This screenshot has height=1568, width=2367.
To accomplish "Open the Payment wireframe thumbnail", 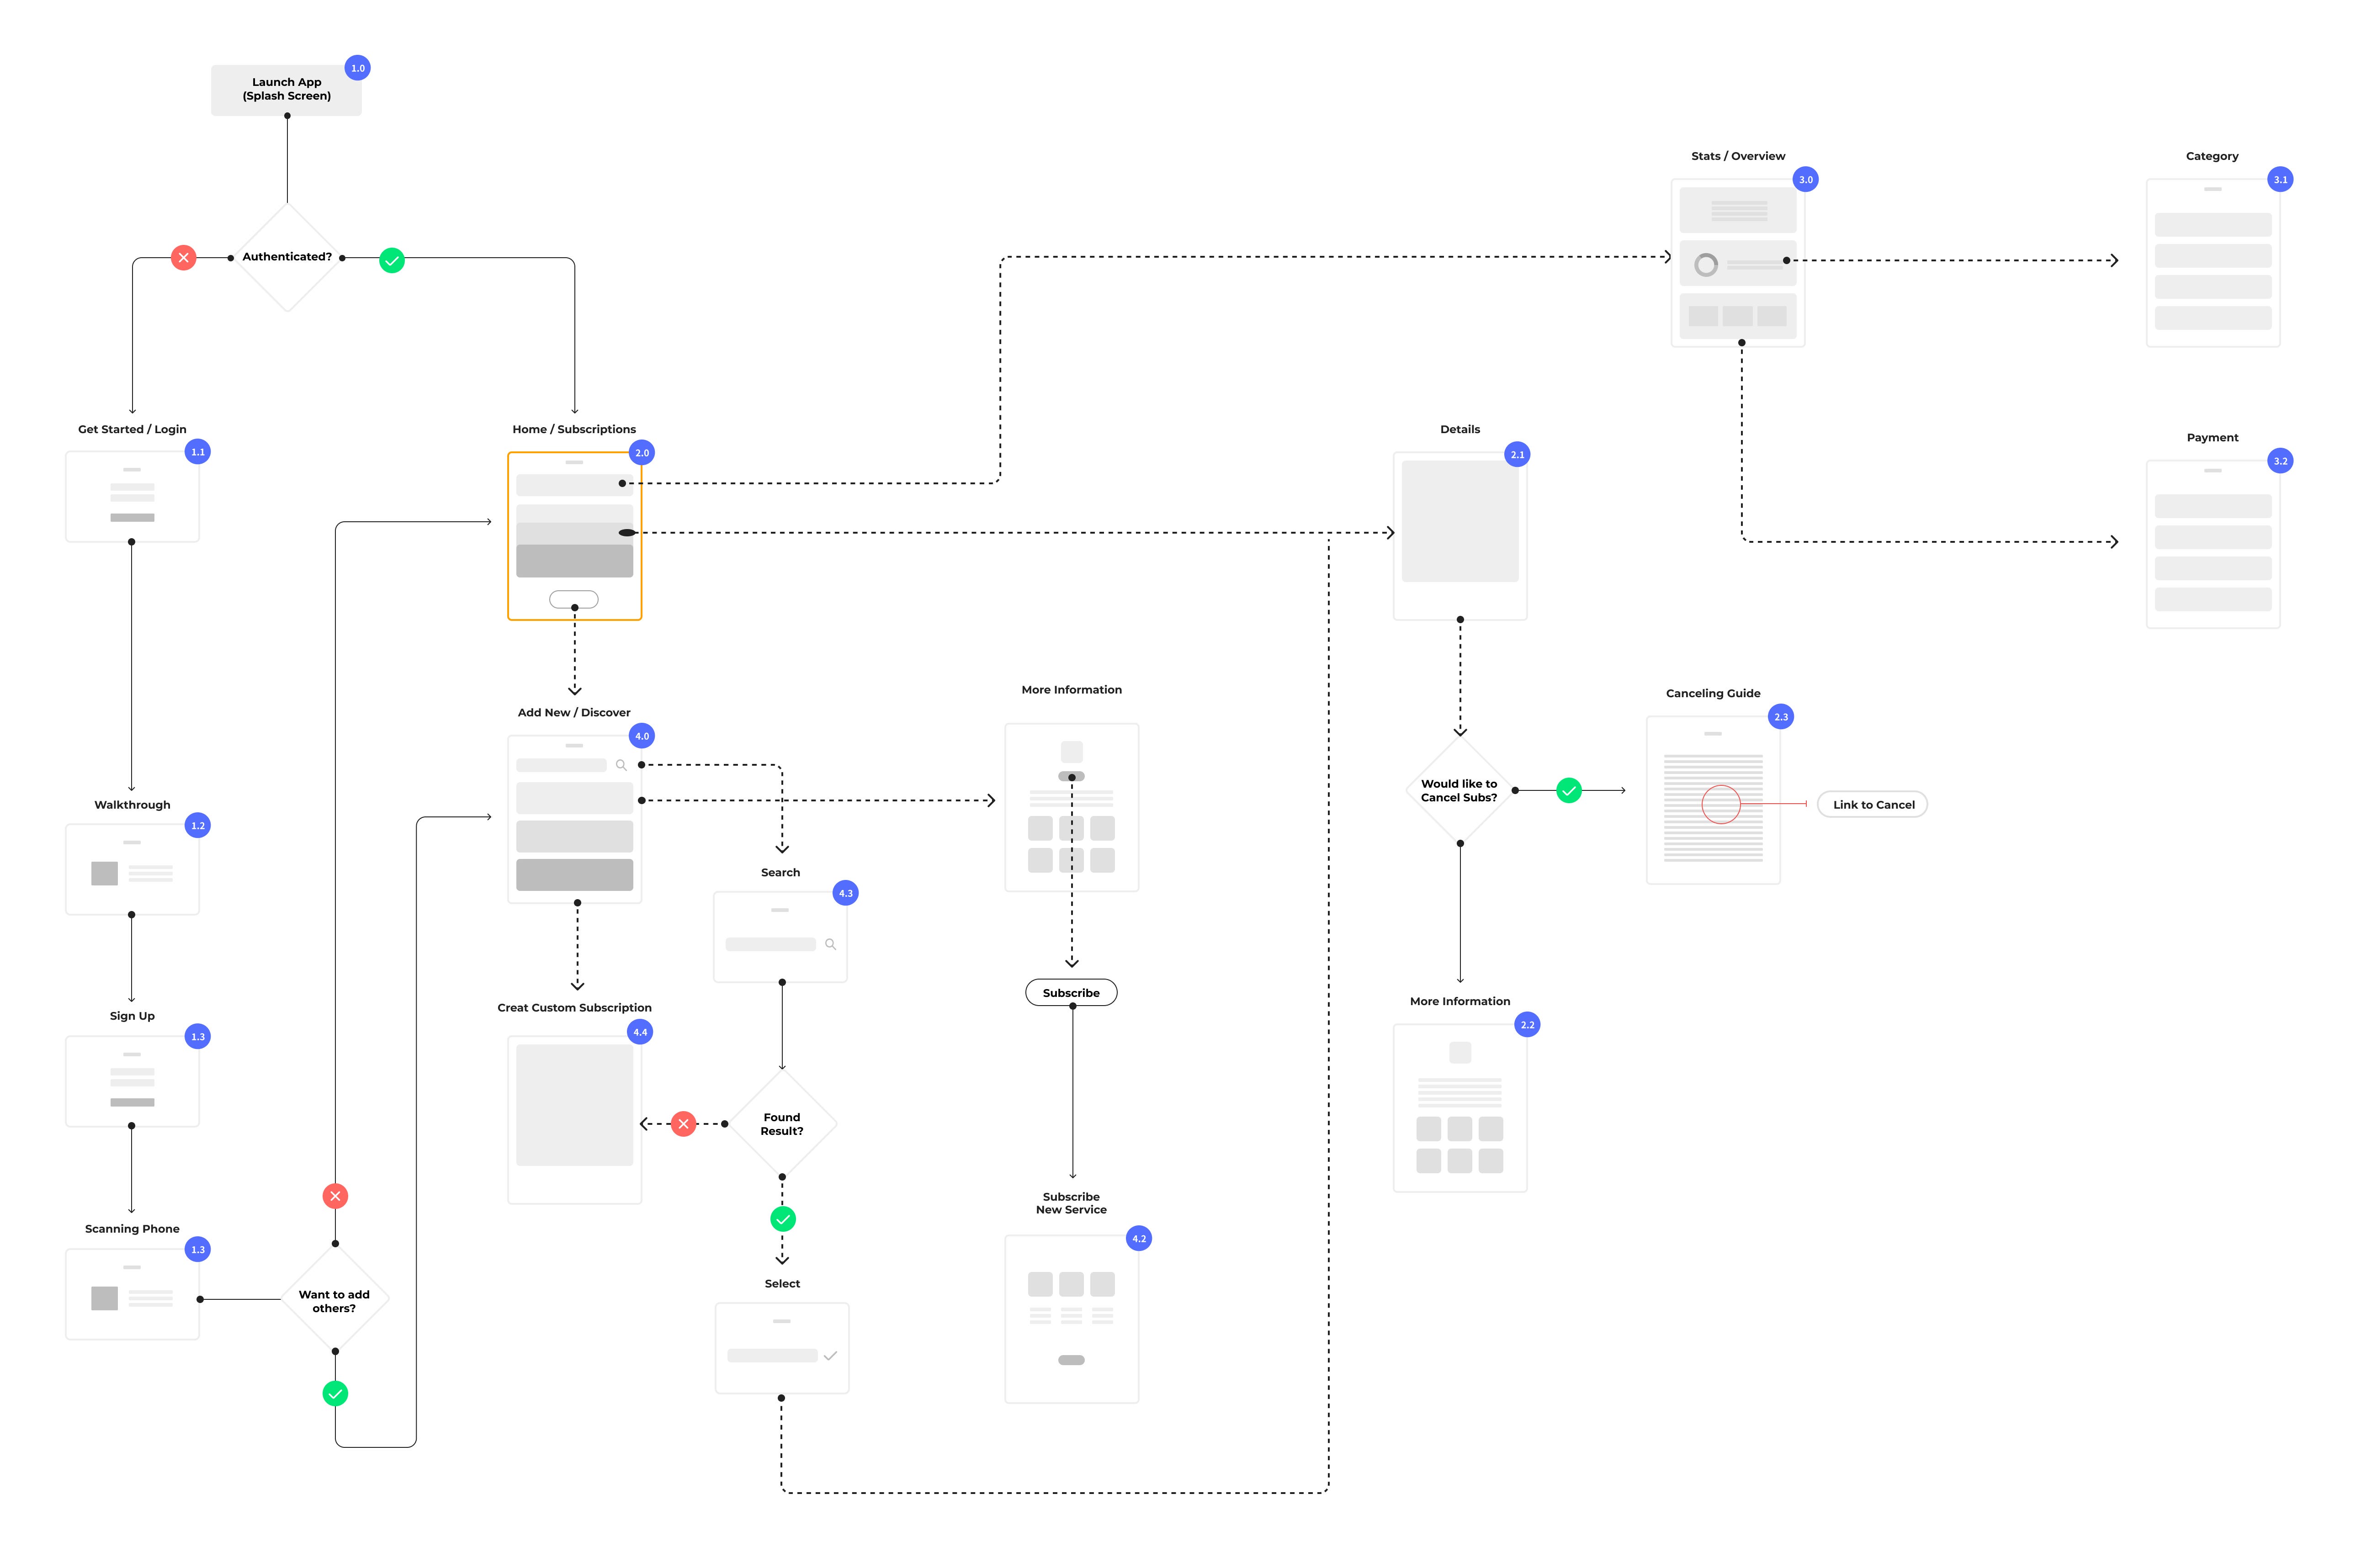I will (2213, 544).
